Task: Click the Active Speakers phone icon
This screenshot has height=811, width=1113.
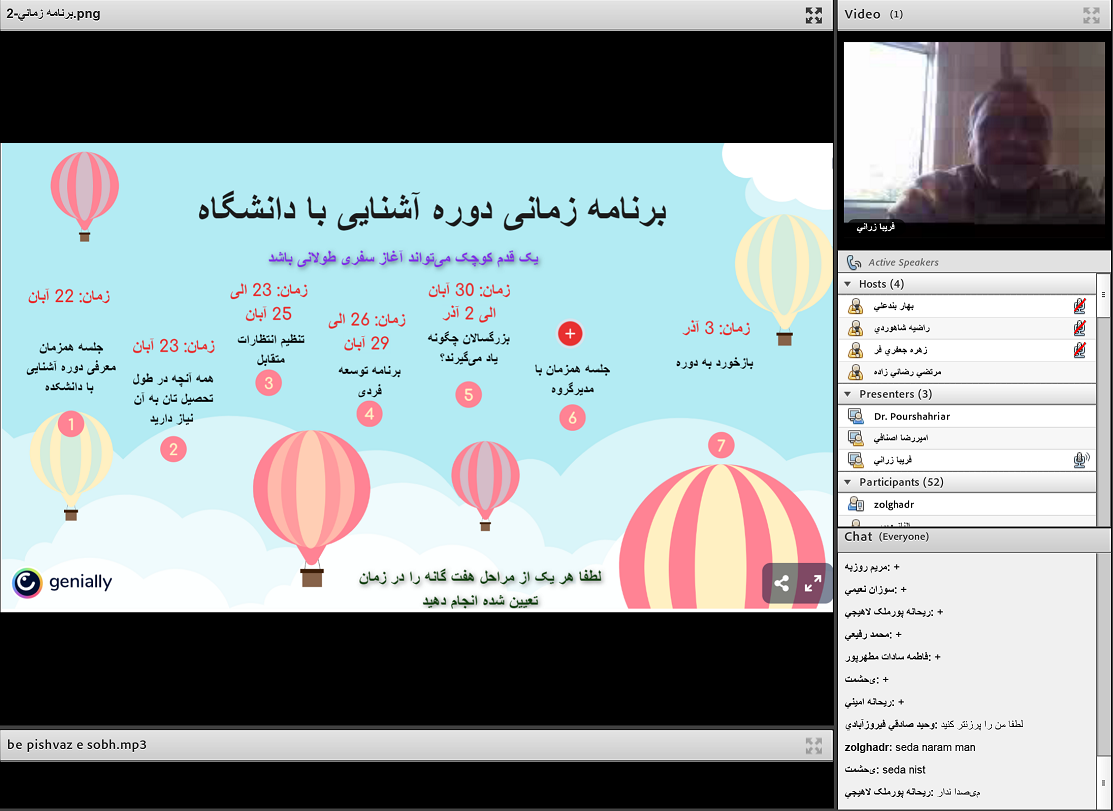Action: [x=853, y=262]
